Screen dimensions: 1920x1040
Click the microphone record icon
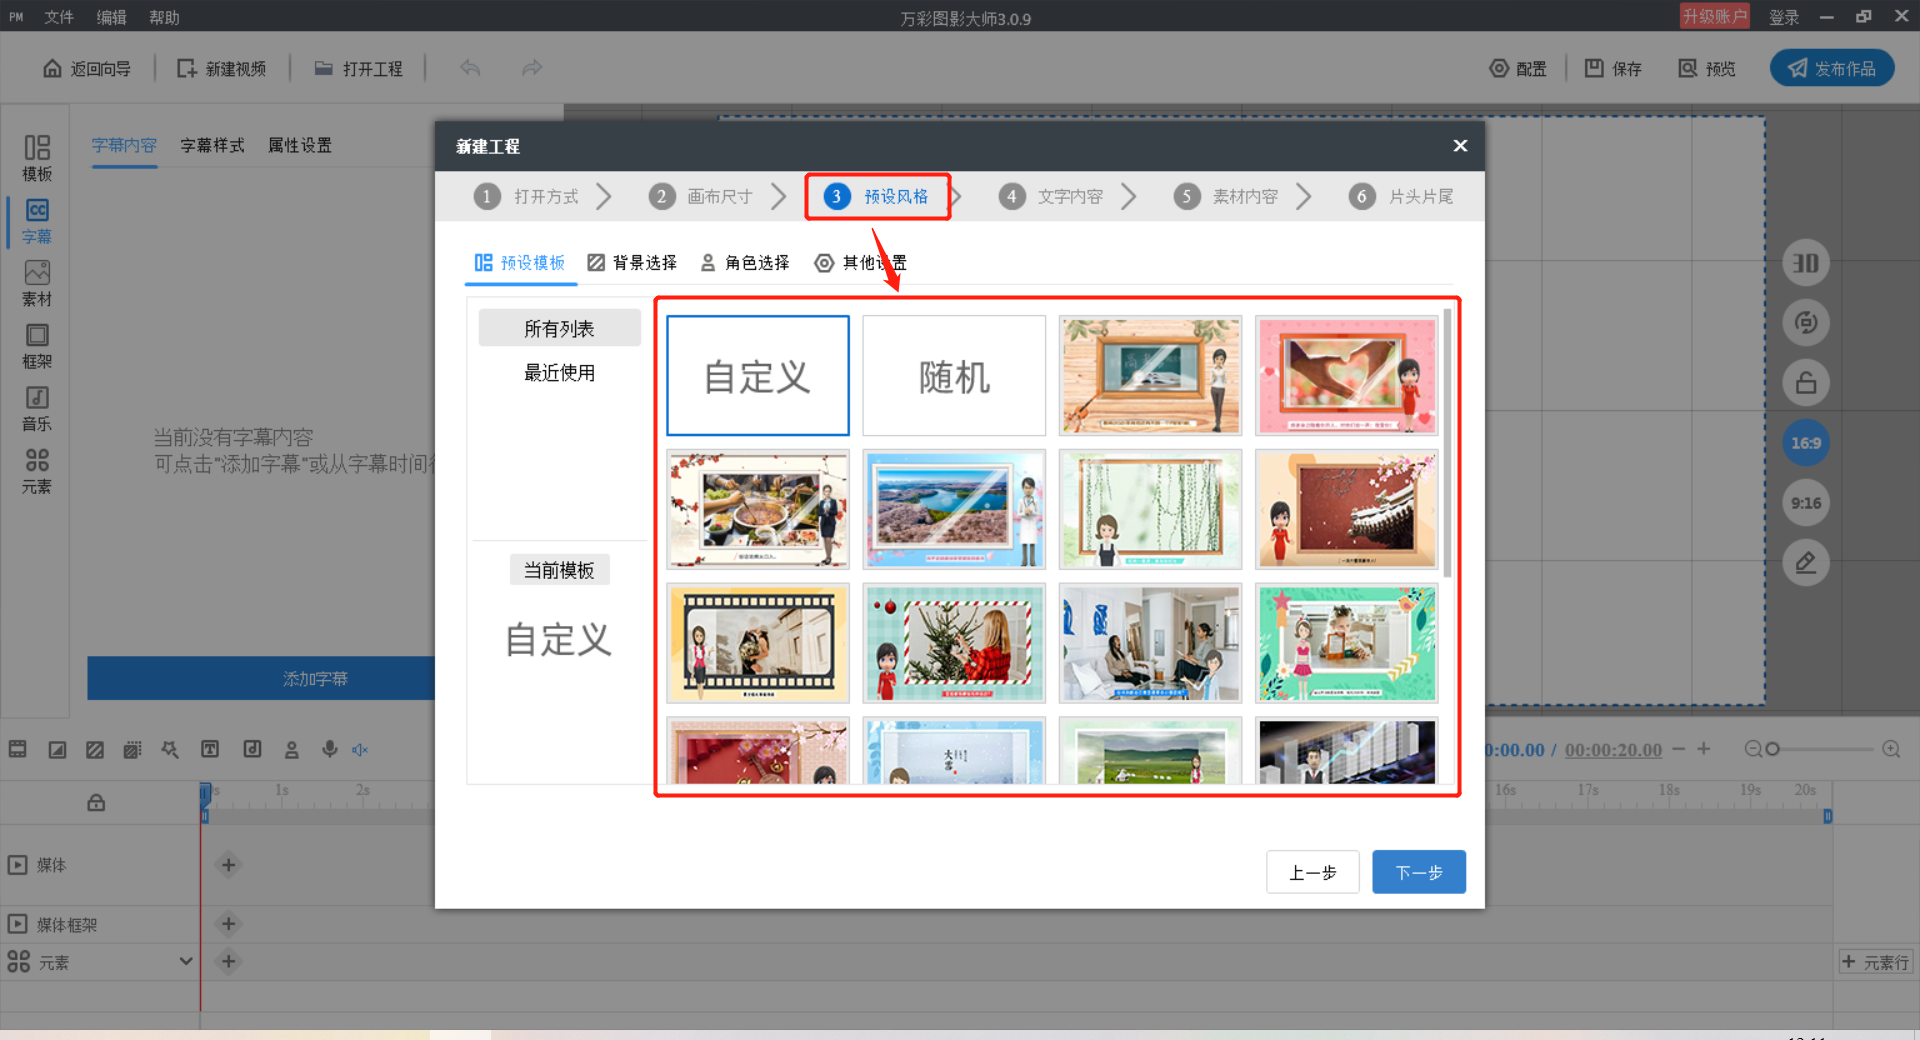[329, 749]
